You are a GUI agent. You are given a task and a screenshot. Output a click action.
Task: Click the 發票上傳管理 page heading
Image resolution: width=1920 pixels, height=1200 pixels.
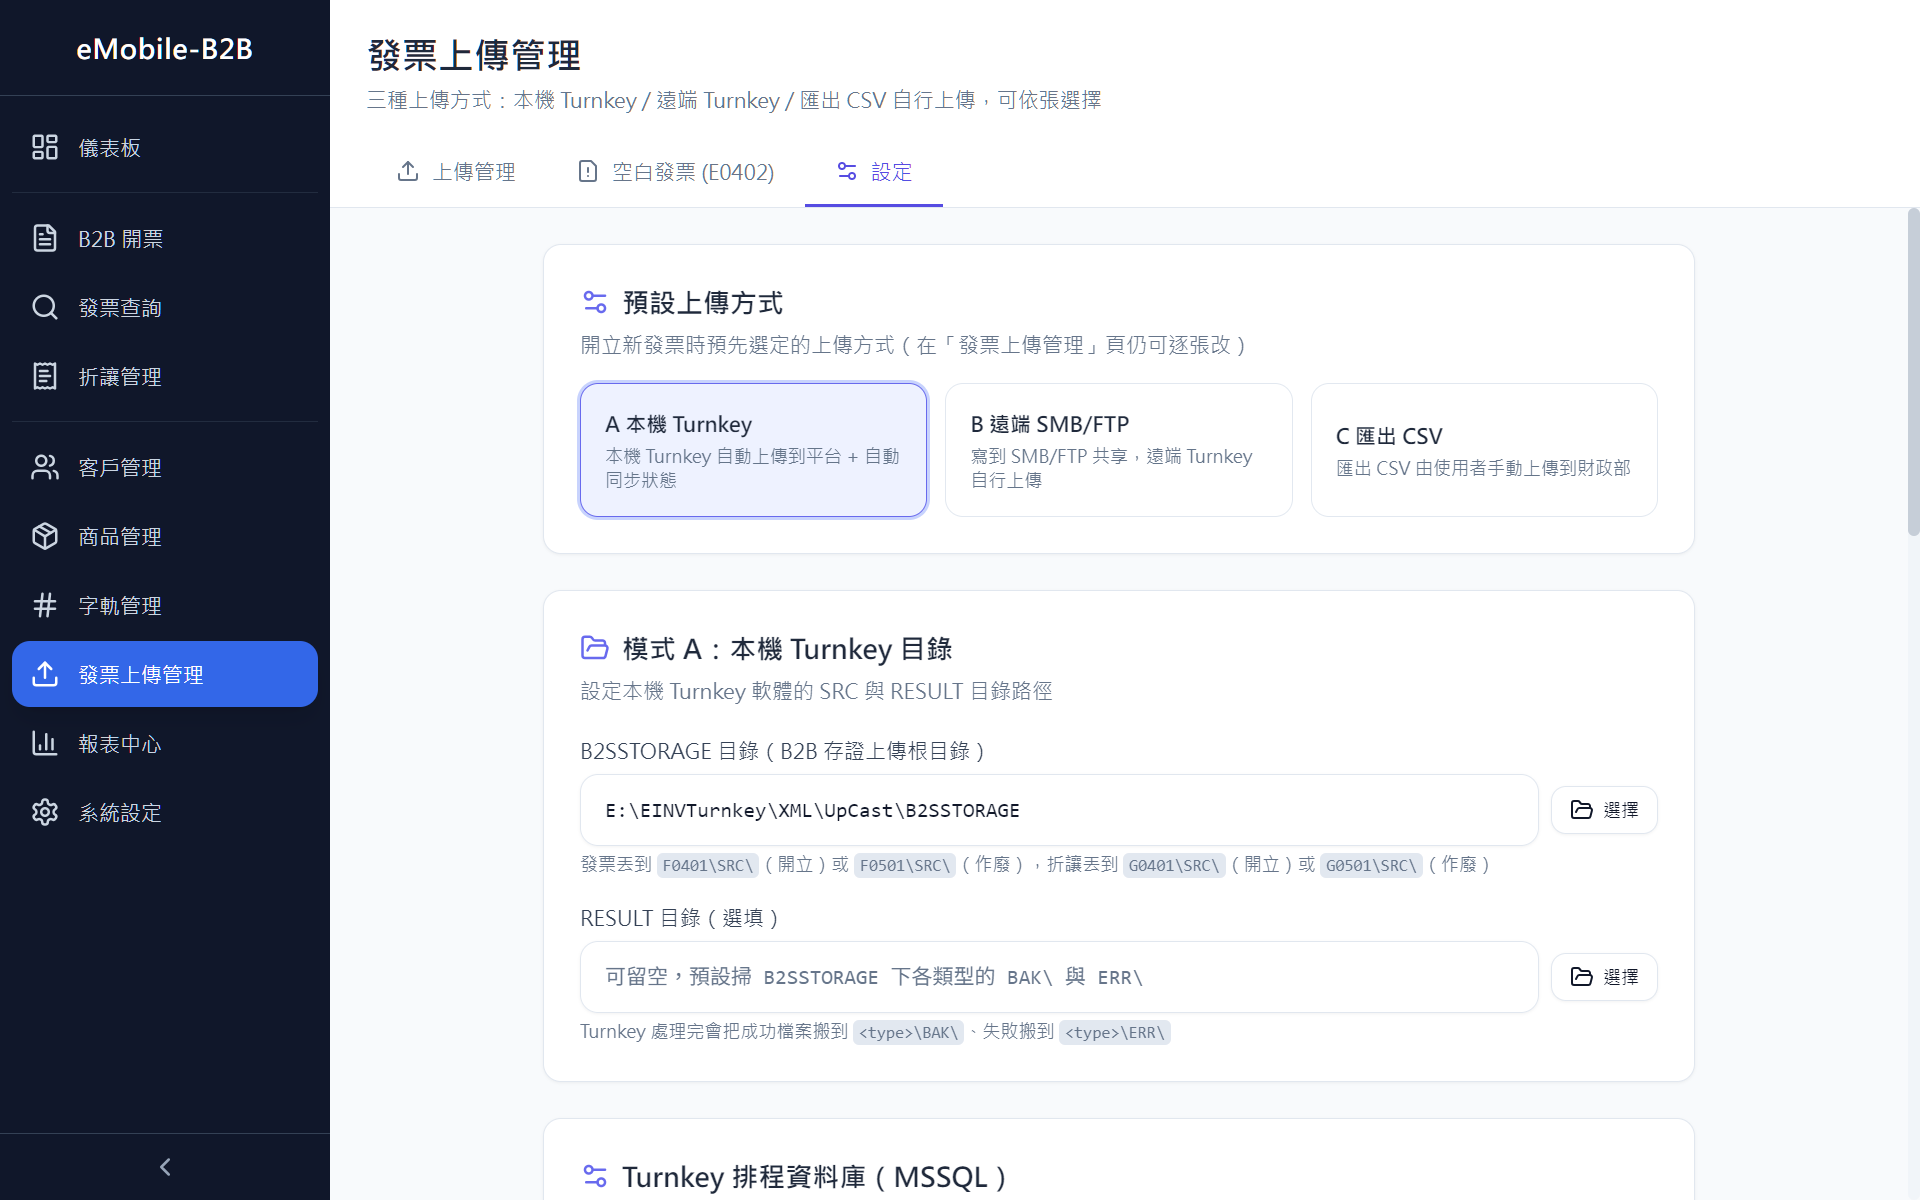(x=474, y=55)
